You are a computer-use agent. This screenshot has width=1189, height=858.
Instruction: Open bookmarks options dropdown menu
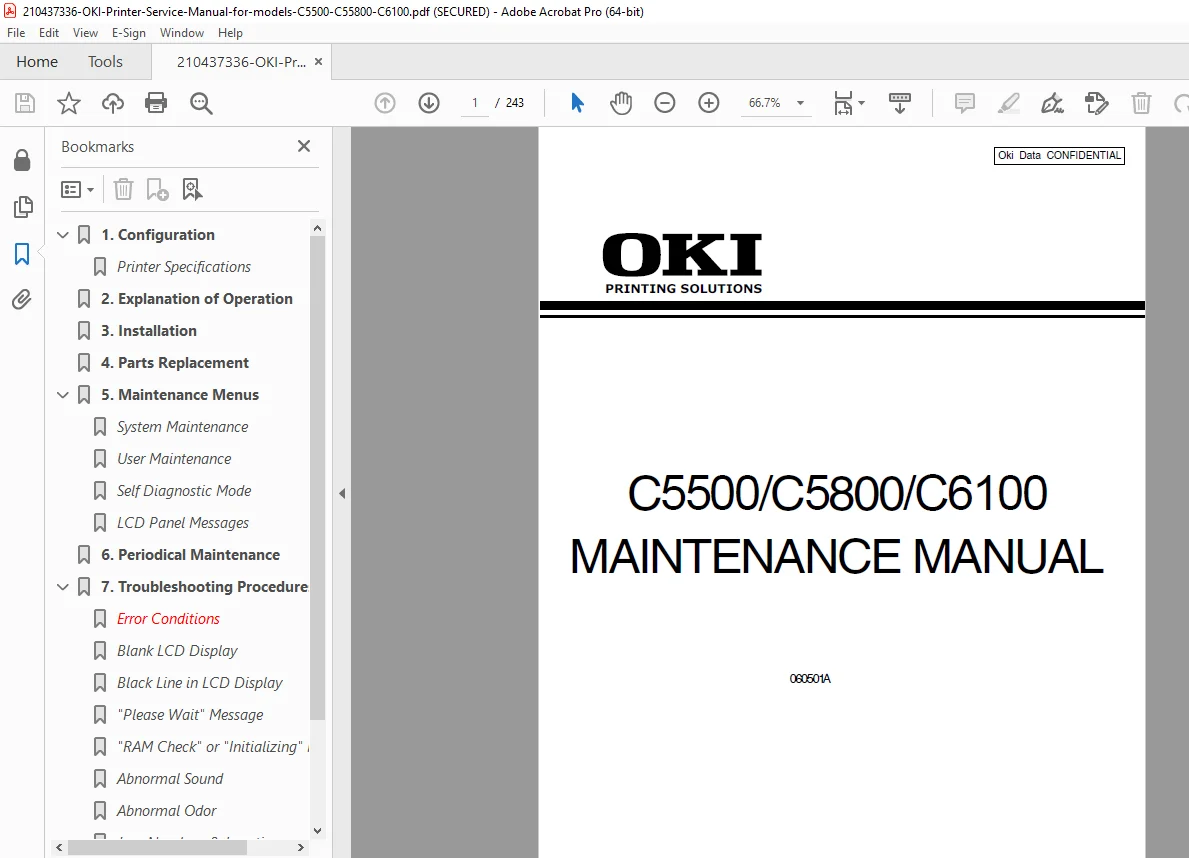click(x=77, y=189)
